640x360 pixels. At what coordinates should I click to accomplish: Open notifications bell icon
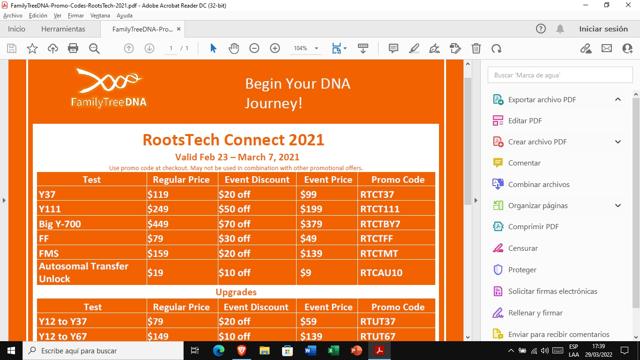[560, 29]
